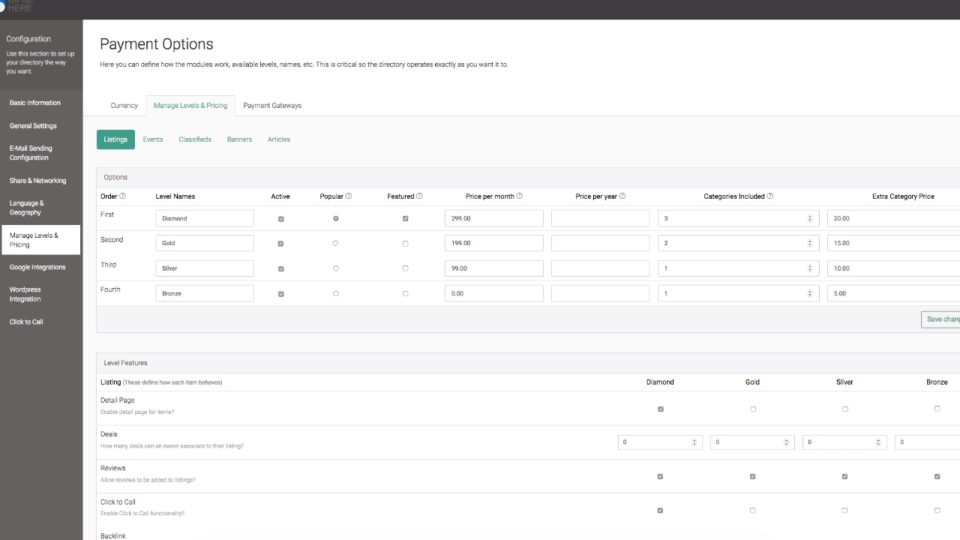Viewport: 960px width, 540px height.
Task: Adjust the Silver Categories Included stepper arrows
Action: 809,268
